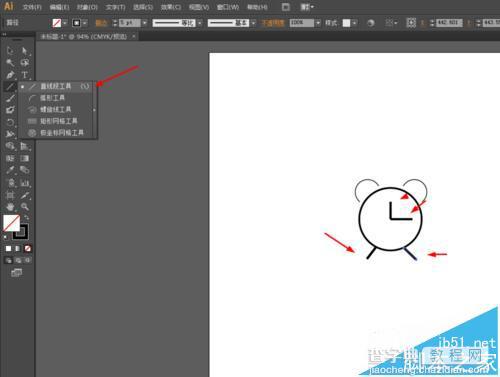Open the opacity value dropdown
500x377 pixels.
(318, 23)
